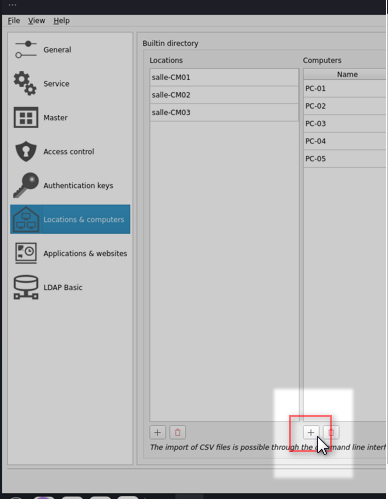This screenshot has width=388, height=499.
Task: Open the File menu
Action: [x=14, y=21]
